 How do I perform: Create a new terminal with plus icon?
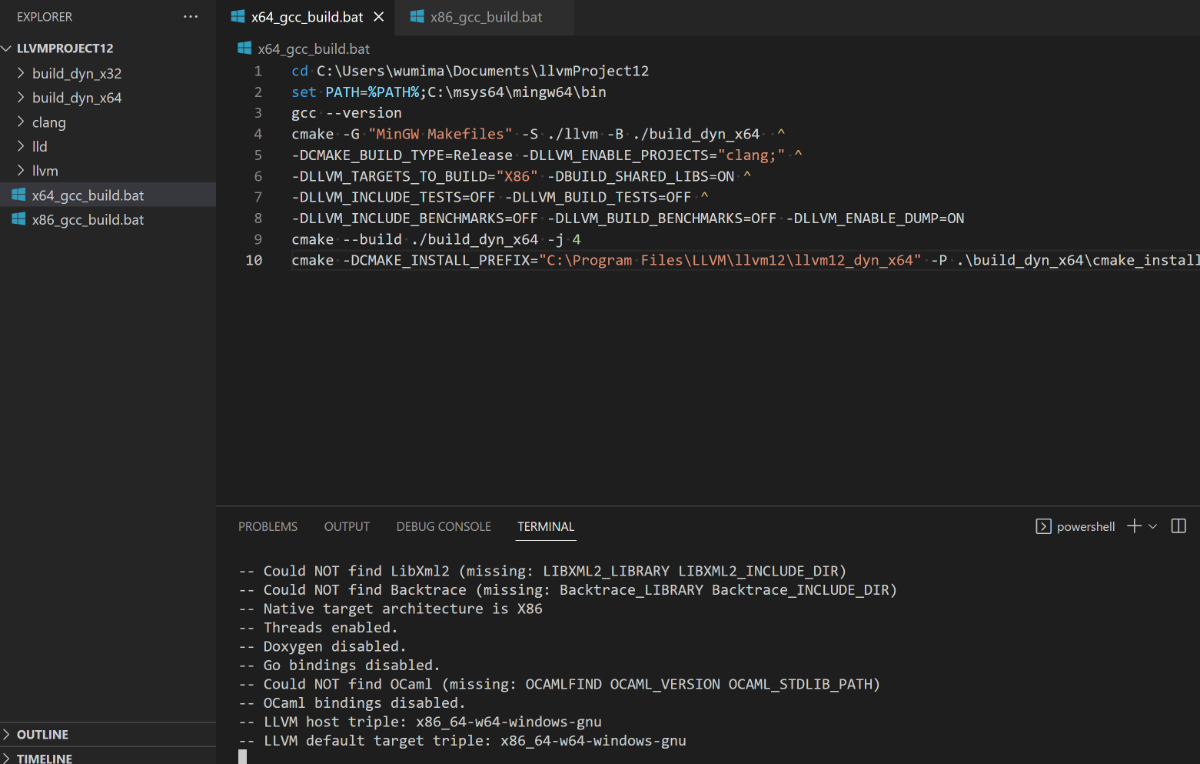tap(1134, 526)
